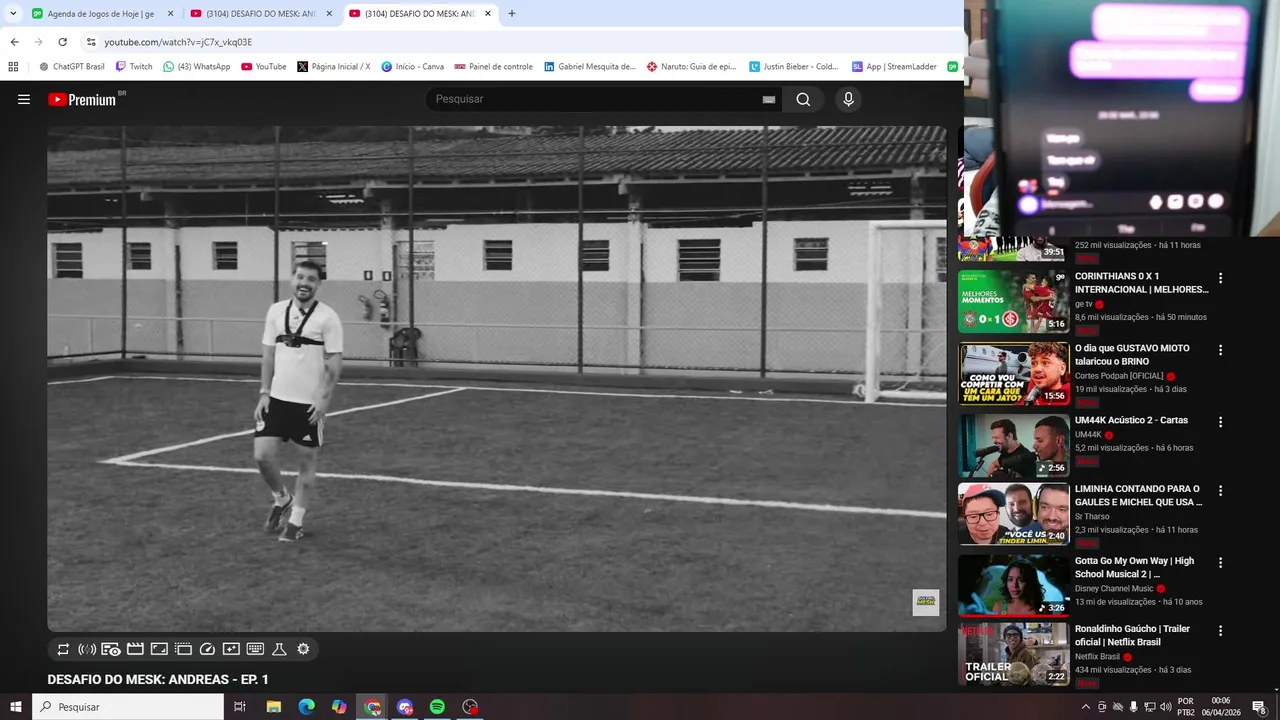Screen dimensions: 1280x720
Task: Open enhancer settings gear icon
Action: (x=303, y=649)
